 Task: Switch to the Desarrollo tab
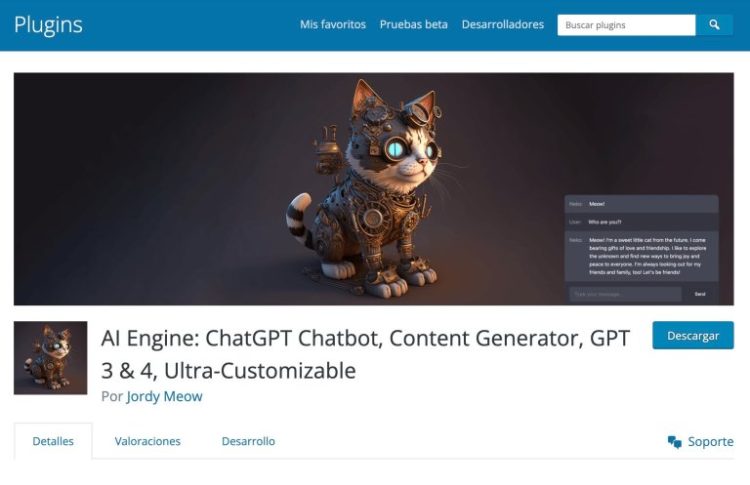pos(248,441)
